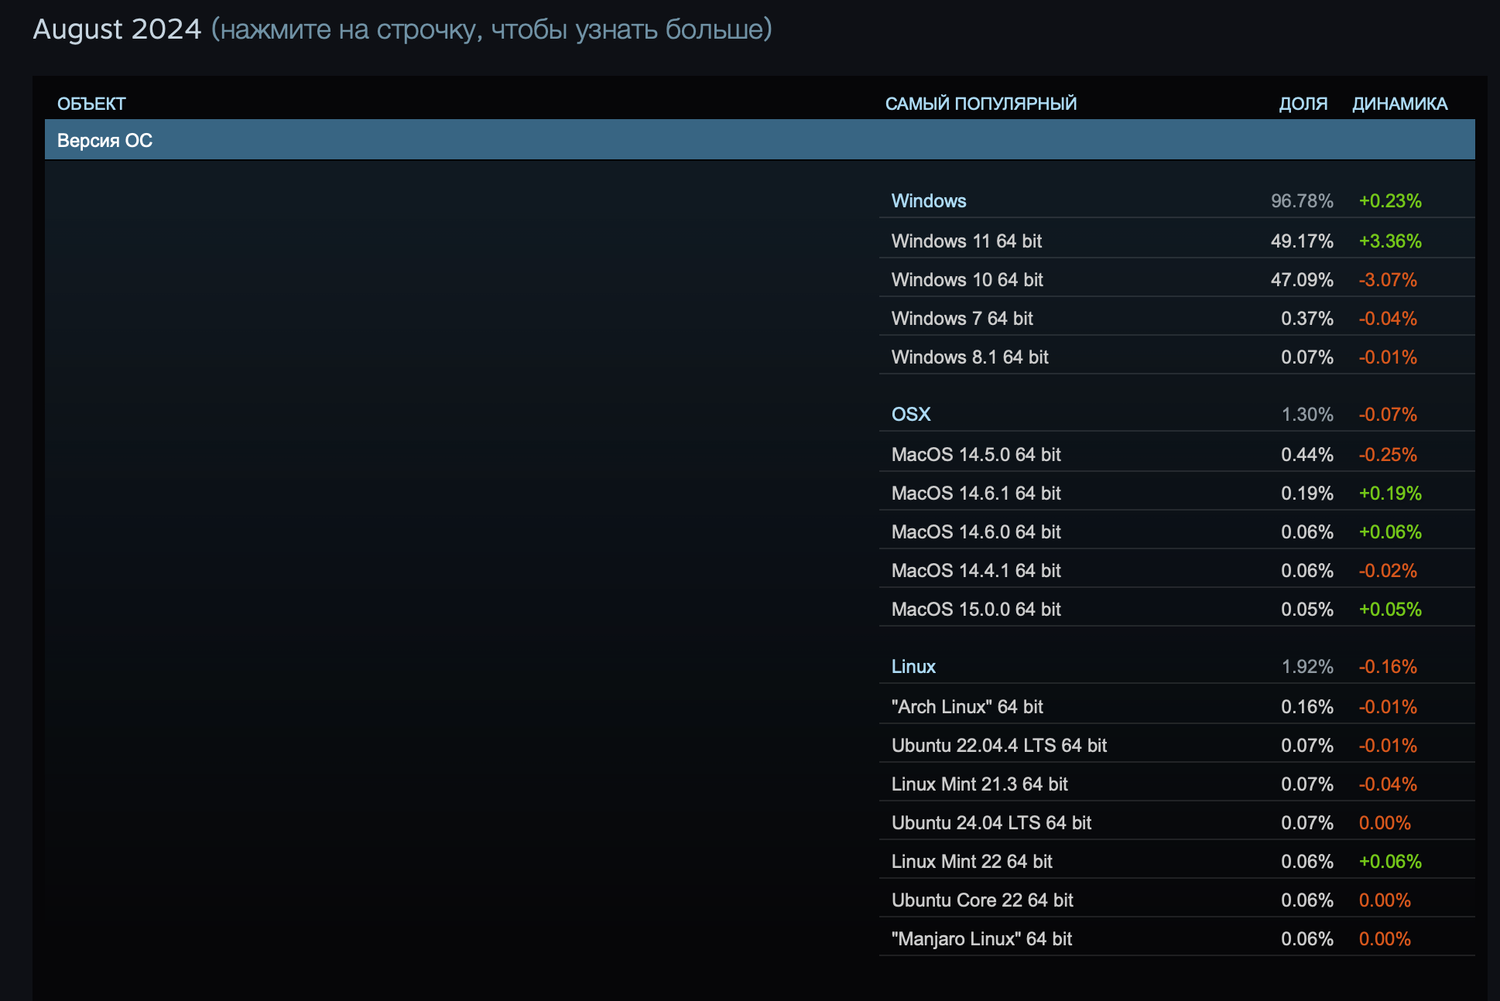The image size is (1500, 1001).
Task: Select the "MacOS 14.6.0 64 bit" row name
Action: [976, 532]
